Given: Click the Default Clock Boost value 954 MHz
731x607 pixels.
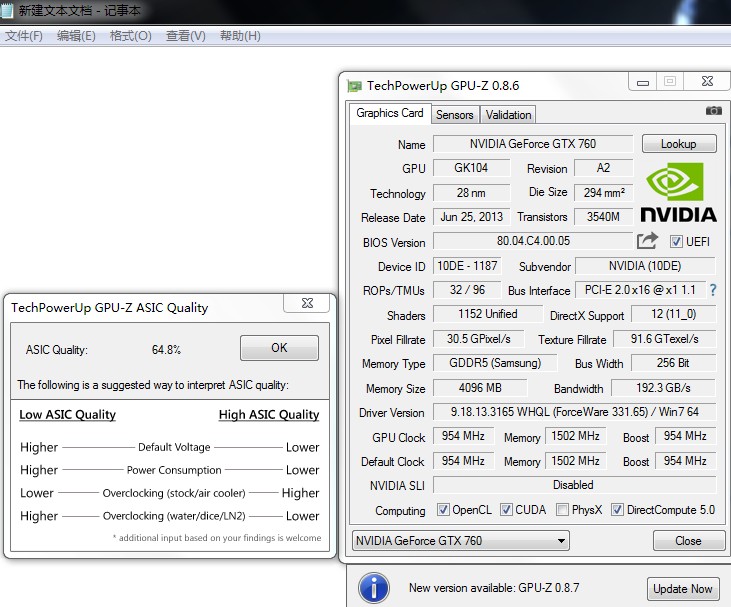Looking at the screenshot, I should [x=685, y=461].
